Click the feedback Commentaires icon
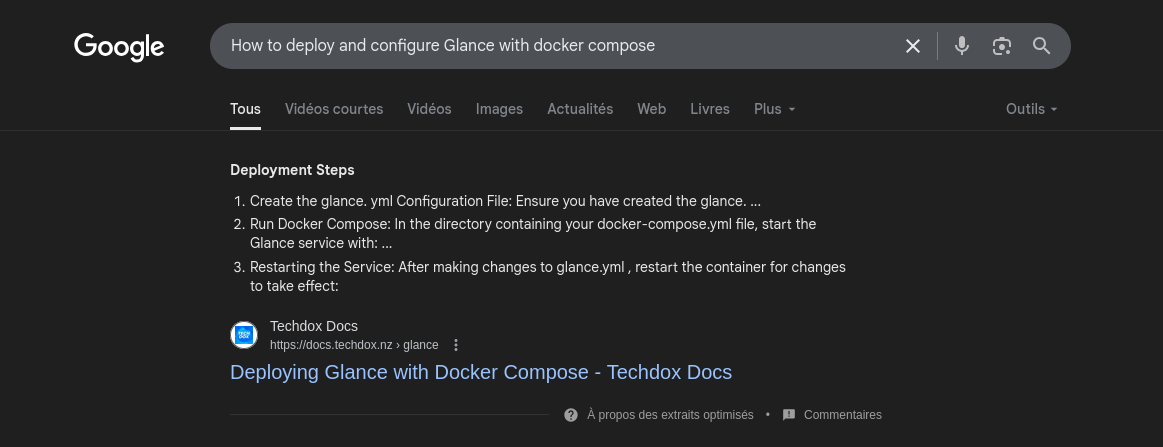The width and height of the screenshot is (1163, 447). [789, 414]
